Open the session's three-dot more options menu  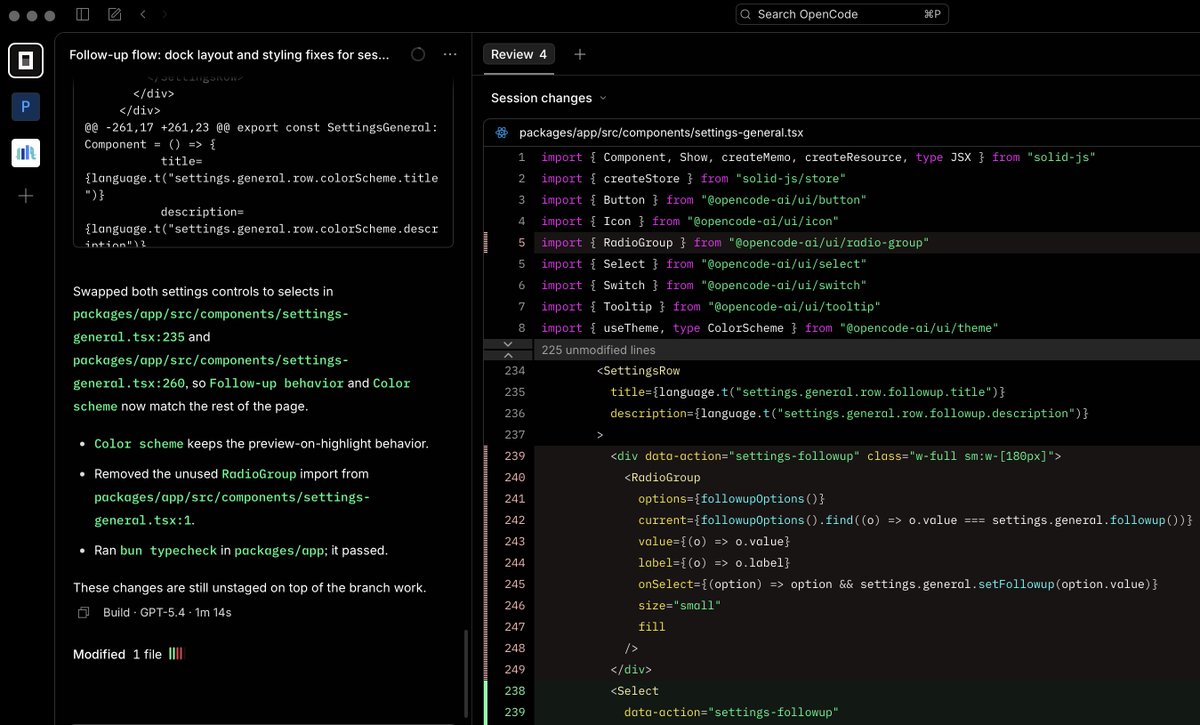450,55
